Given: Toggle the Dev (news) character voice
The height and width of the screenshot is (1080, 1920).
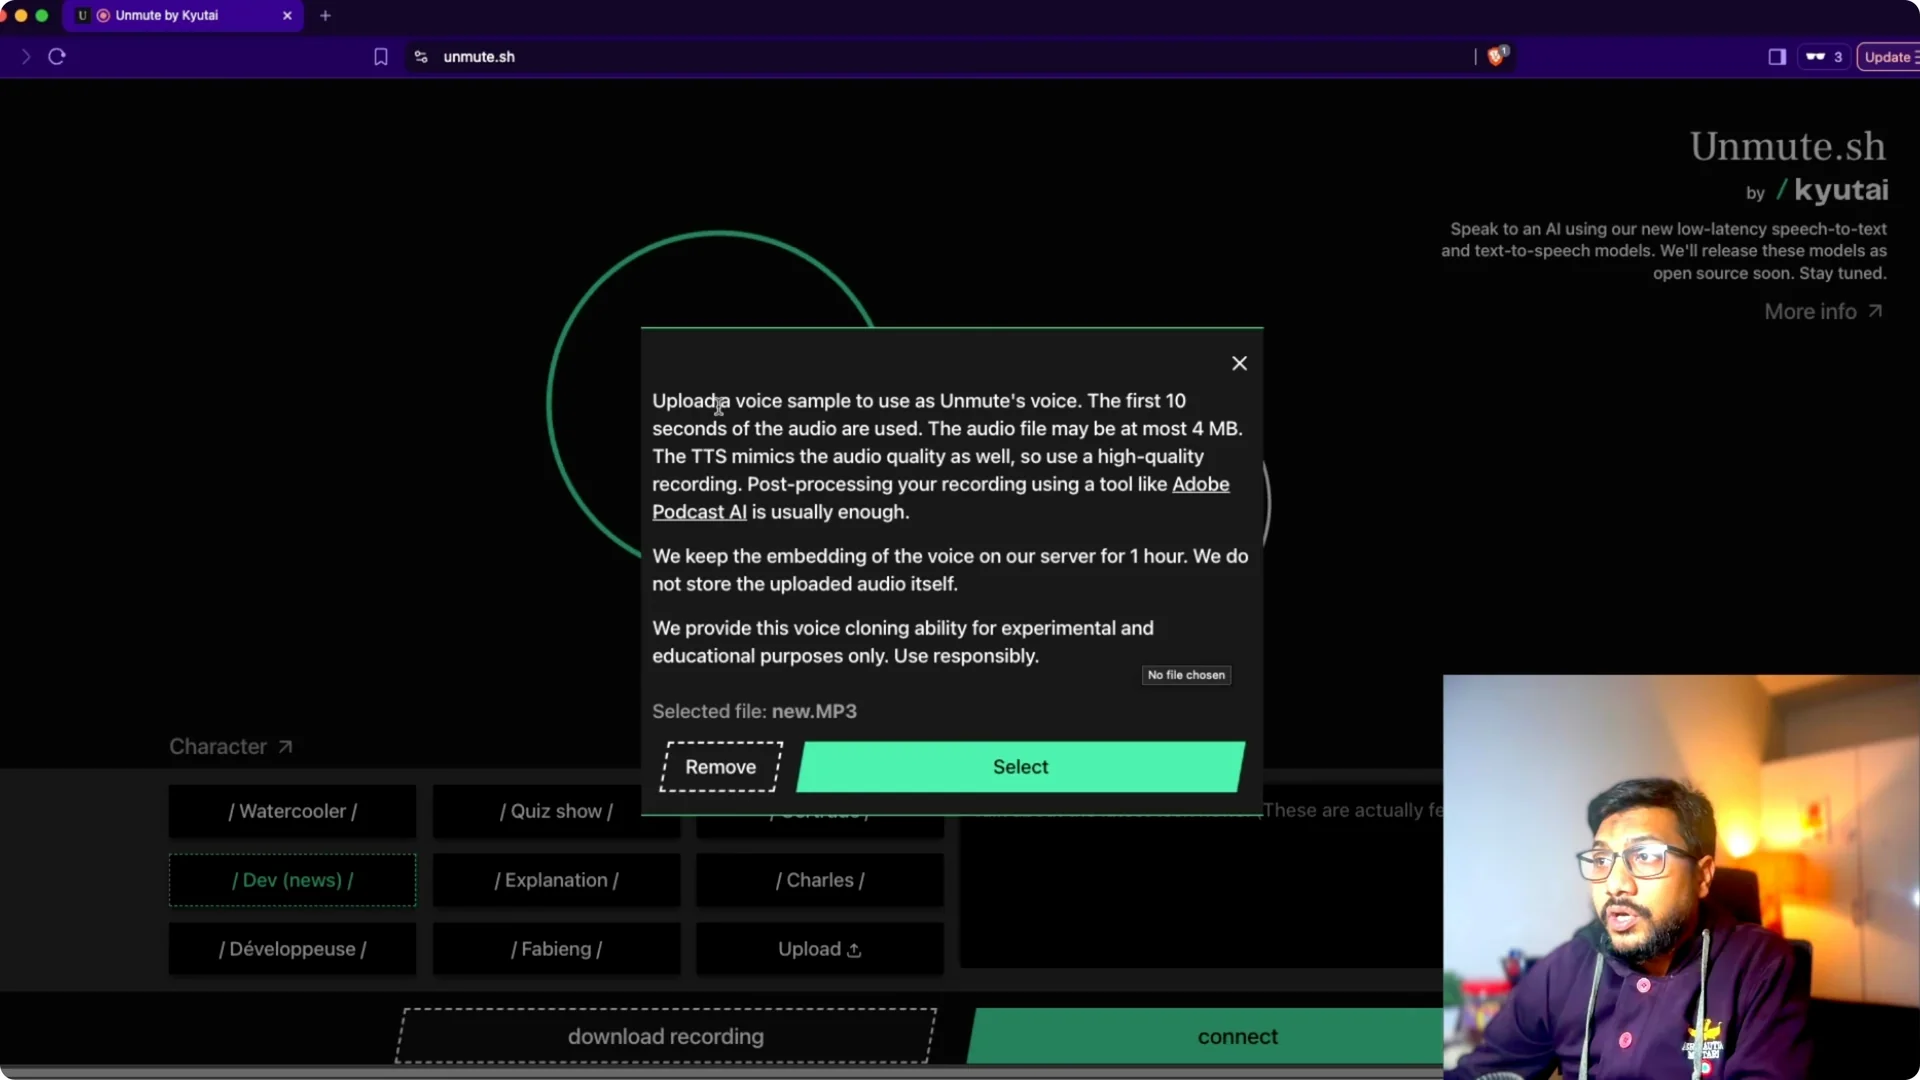Looking at the screenshot, I should pyautogui.click(x=291, y=880).
